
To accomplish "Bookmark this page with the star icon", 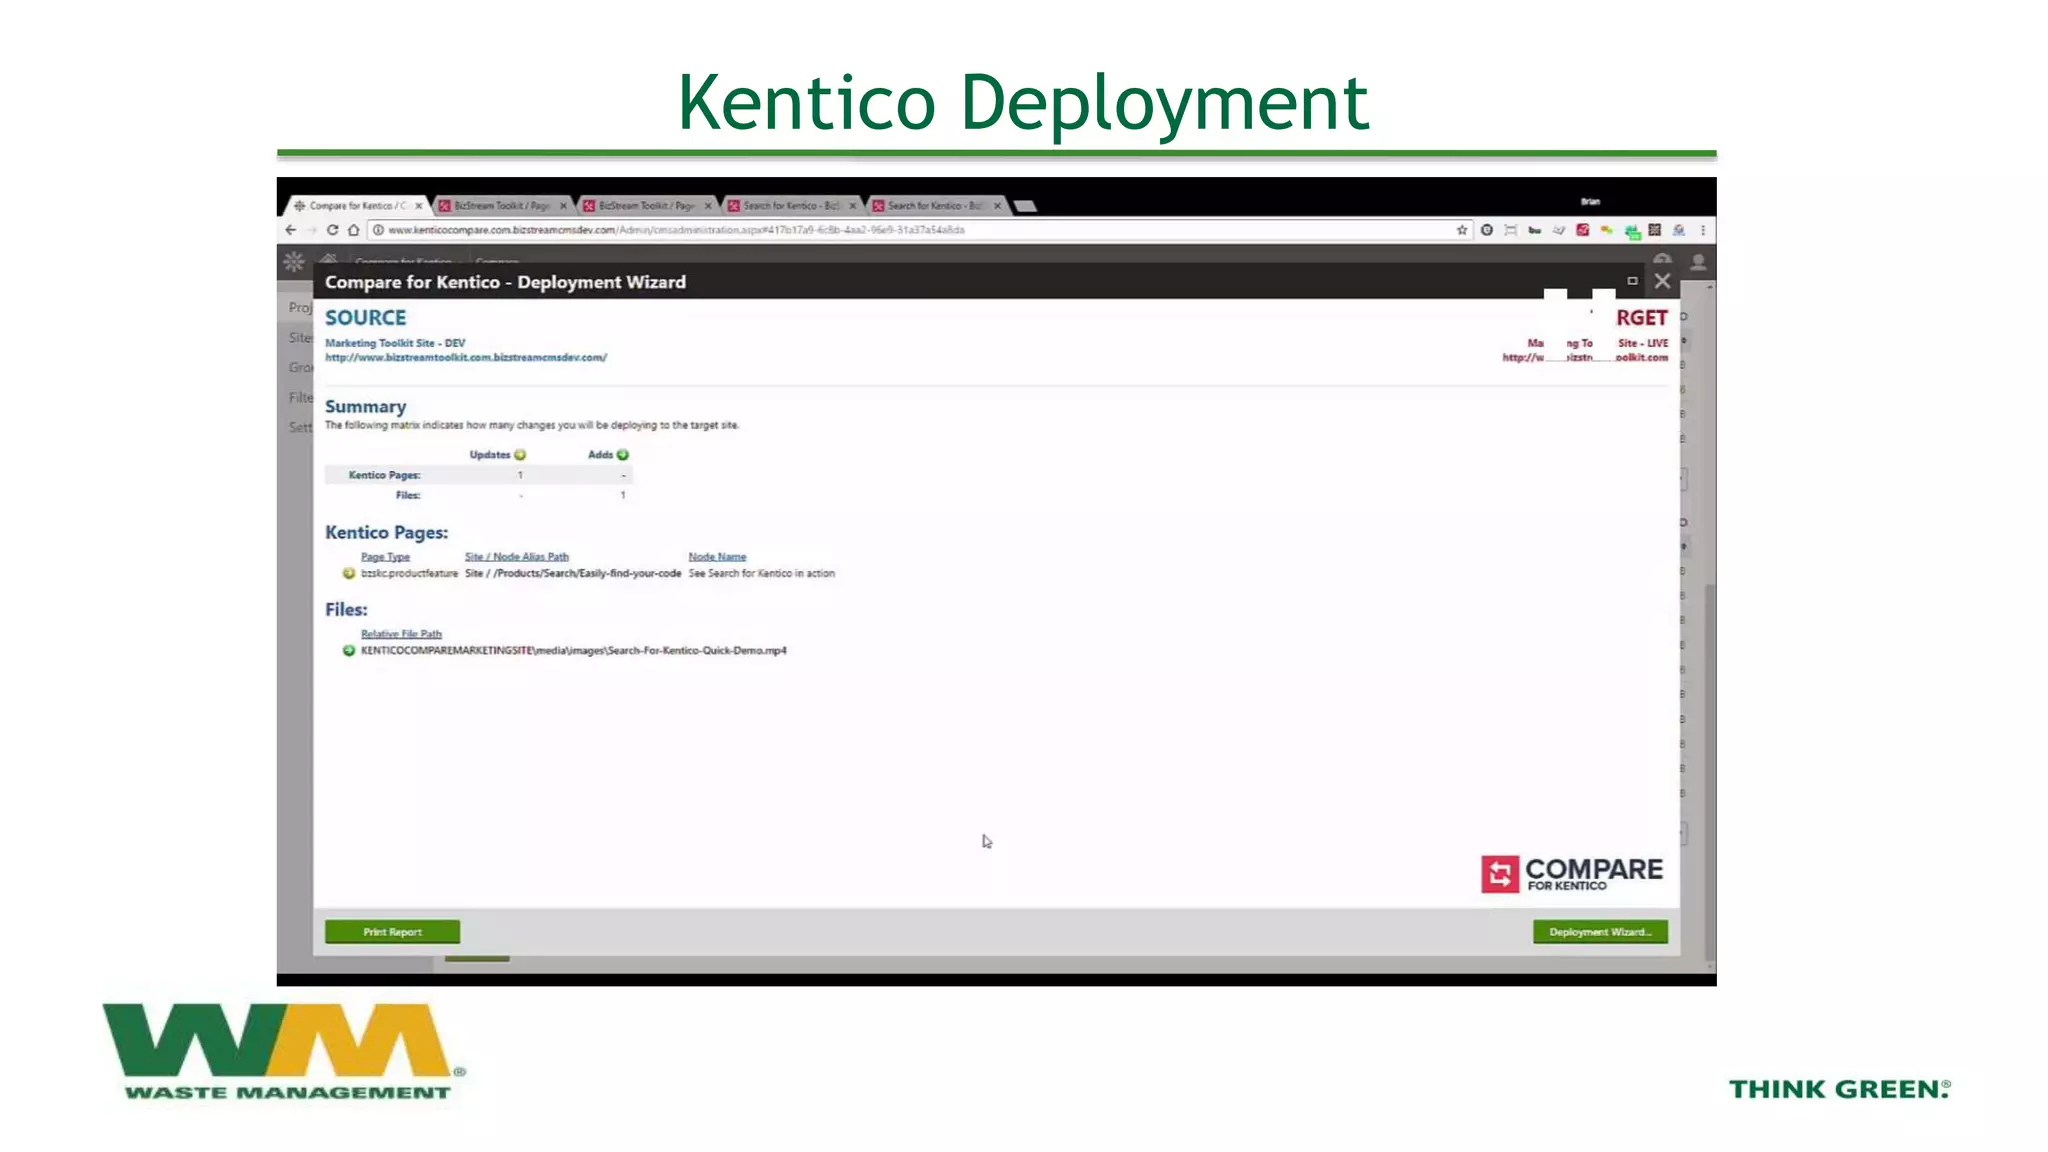I will click(x=1462, y=230).
